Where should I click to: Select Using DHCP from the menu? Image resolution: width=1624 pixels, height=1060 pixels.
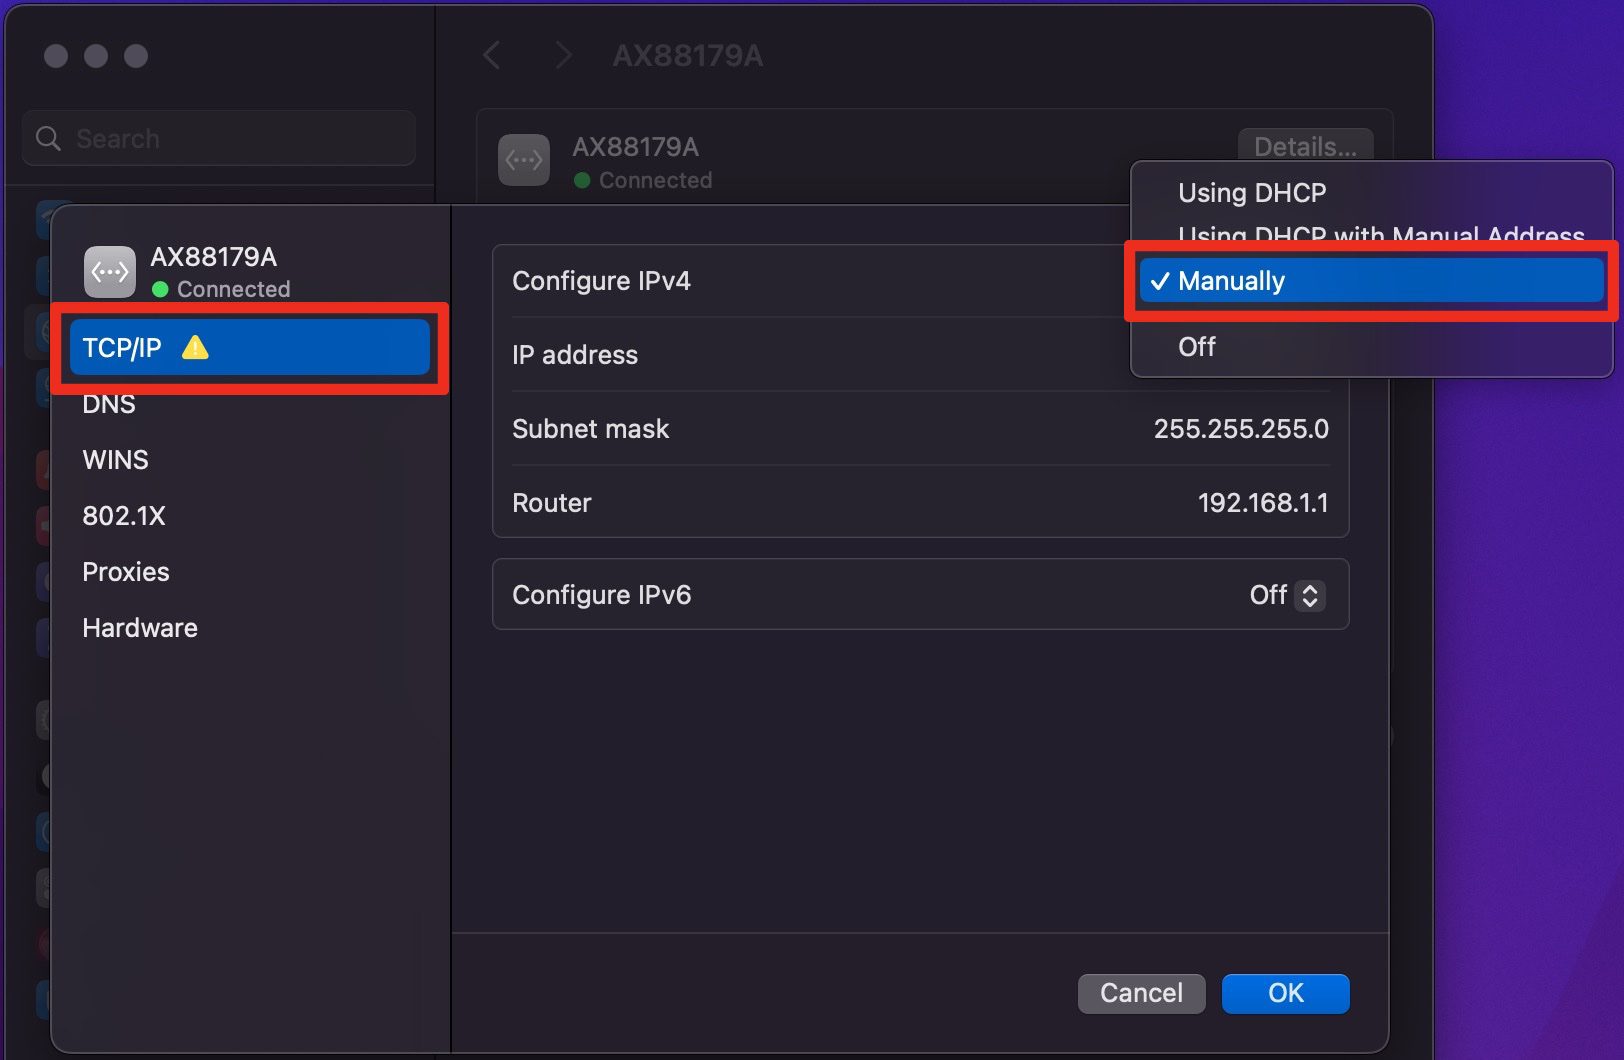(x=1251, y=192)
